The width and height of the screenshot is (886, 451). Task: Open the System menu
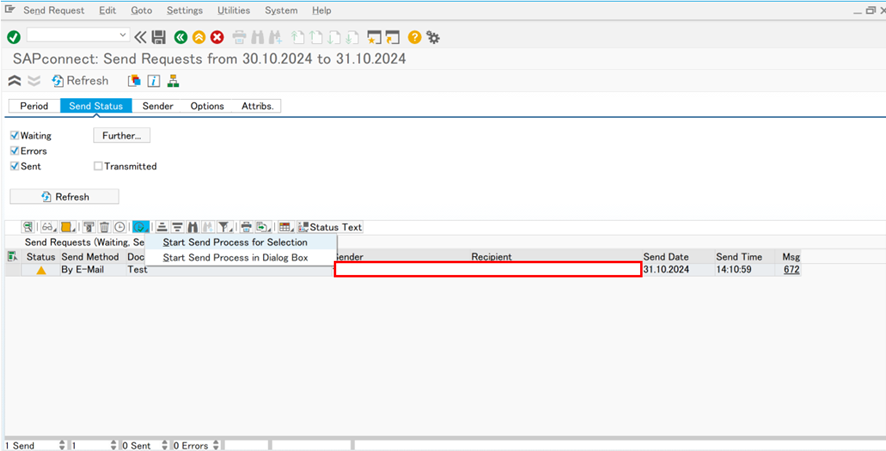(281, 10)
